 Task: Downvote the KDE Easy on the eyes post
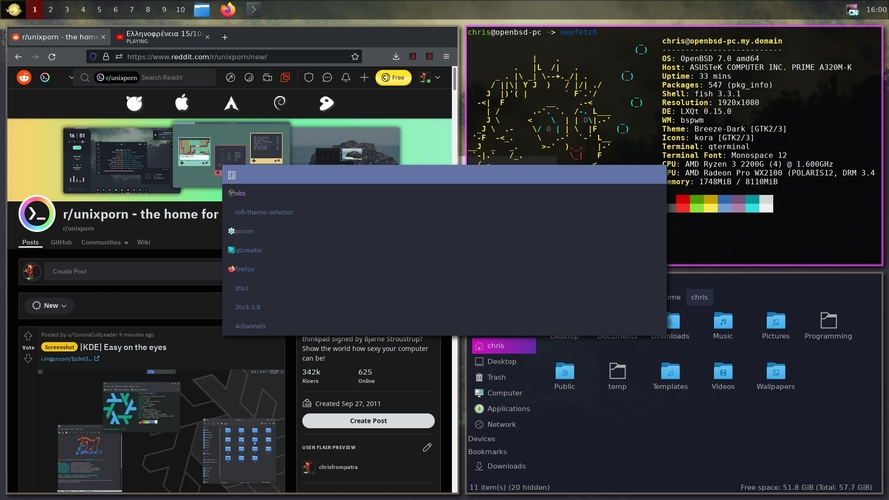(28, 358)
